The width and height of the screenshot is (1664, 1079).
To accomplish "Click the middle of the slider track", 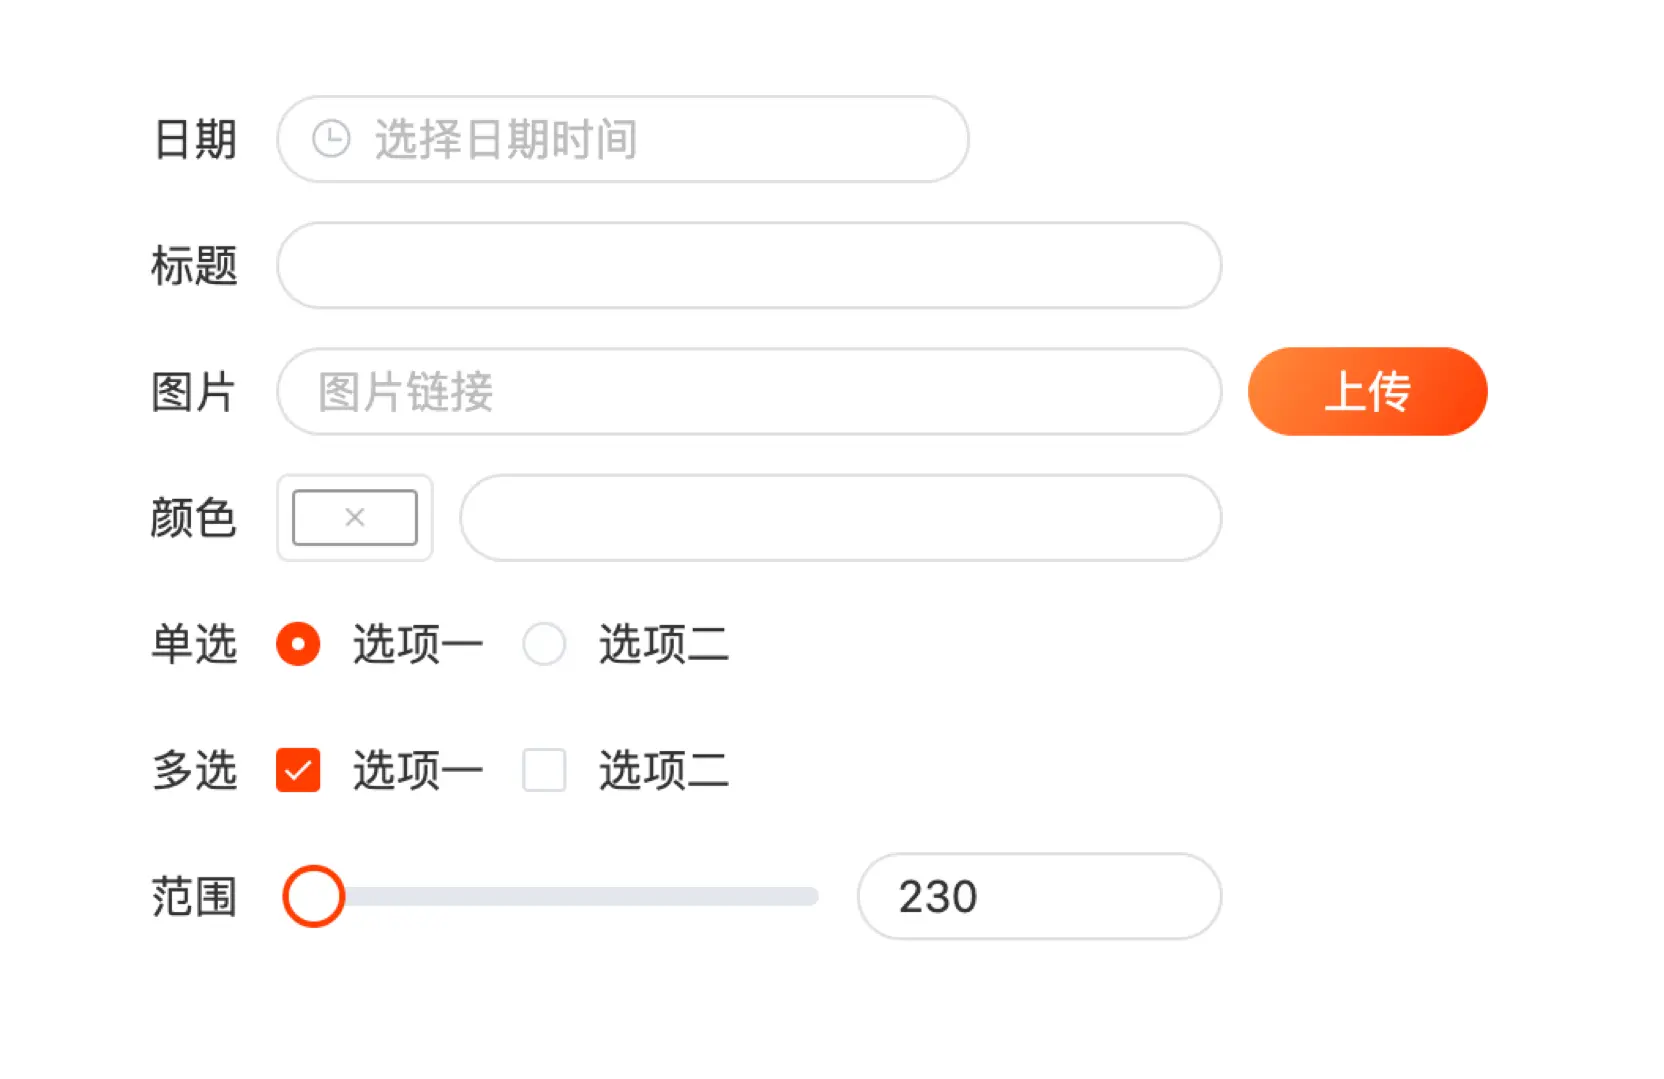I will (566, 896).
